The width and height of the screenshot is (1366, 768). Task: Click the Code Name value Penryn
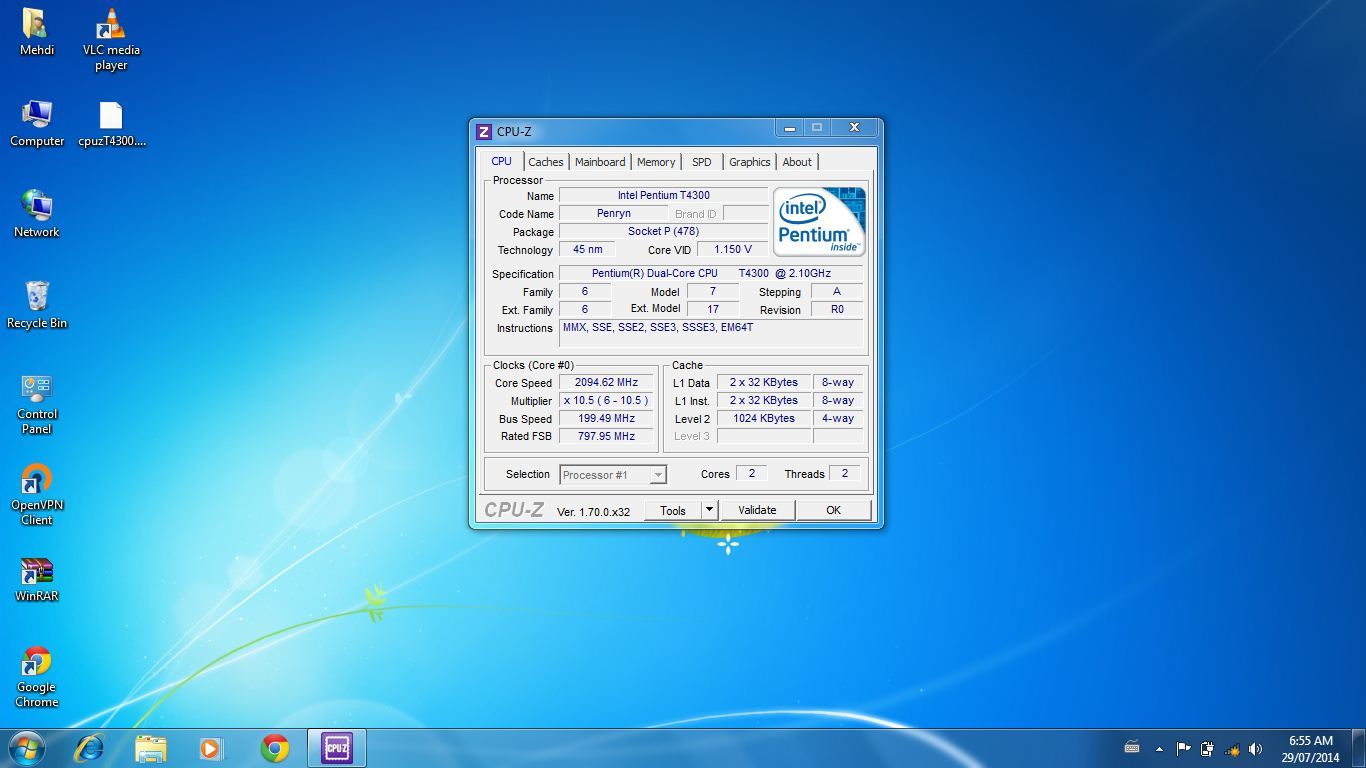(x=613, y=213)
